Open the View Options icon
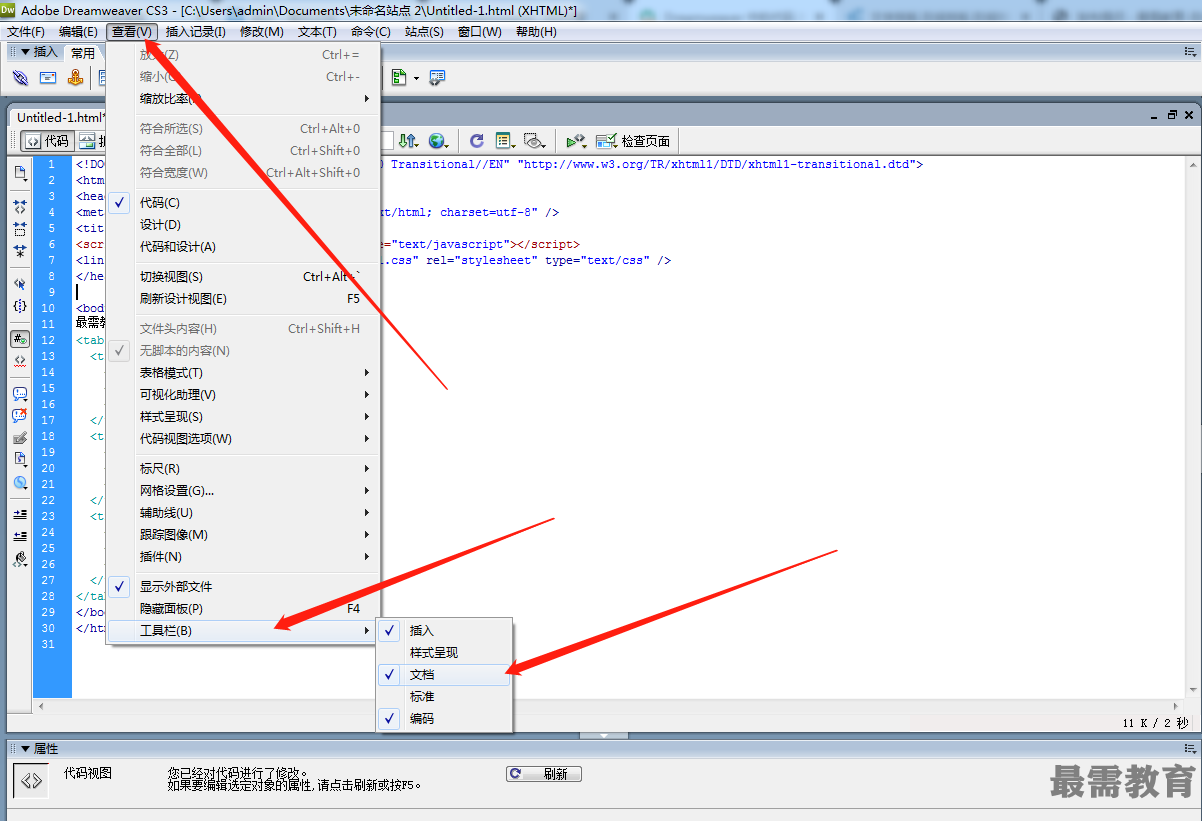This screenshot has height=821, width=1202. pos(505,141)
